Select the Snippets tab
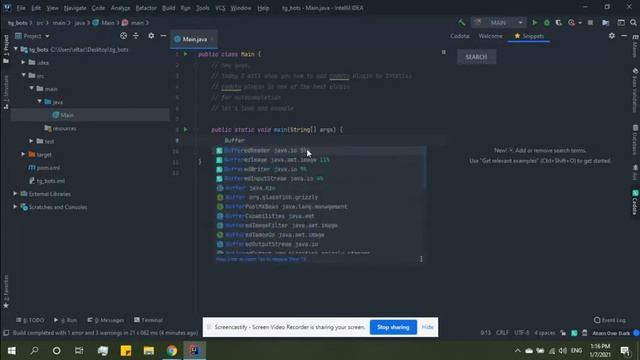Viewport: 640px width, 360px height. [x=529, y=36]
